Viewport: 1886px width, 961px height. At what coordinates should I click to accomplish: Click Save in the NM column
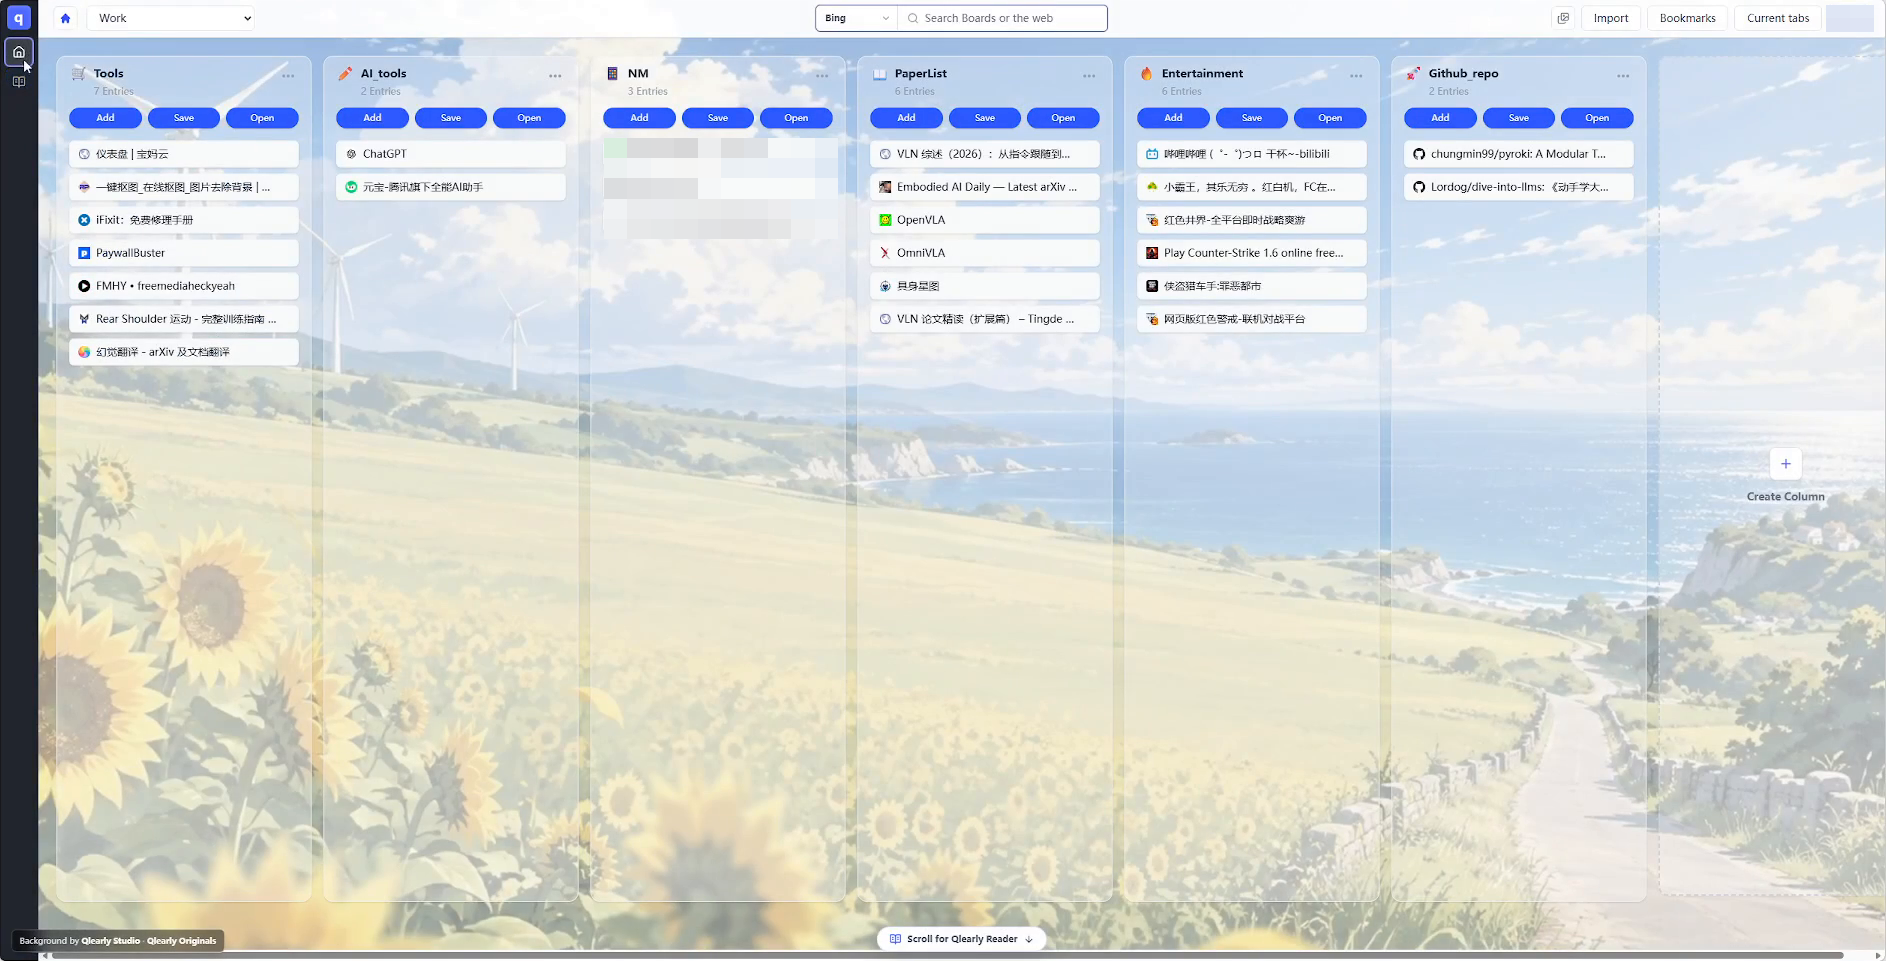718,118
